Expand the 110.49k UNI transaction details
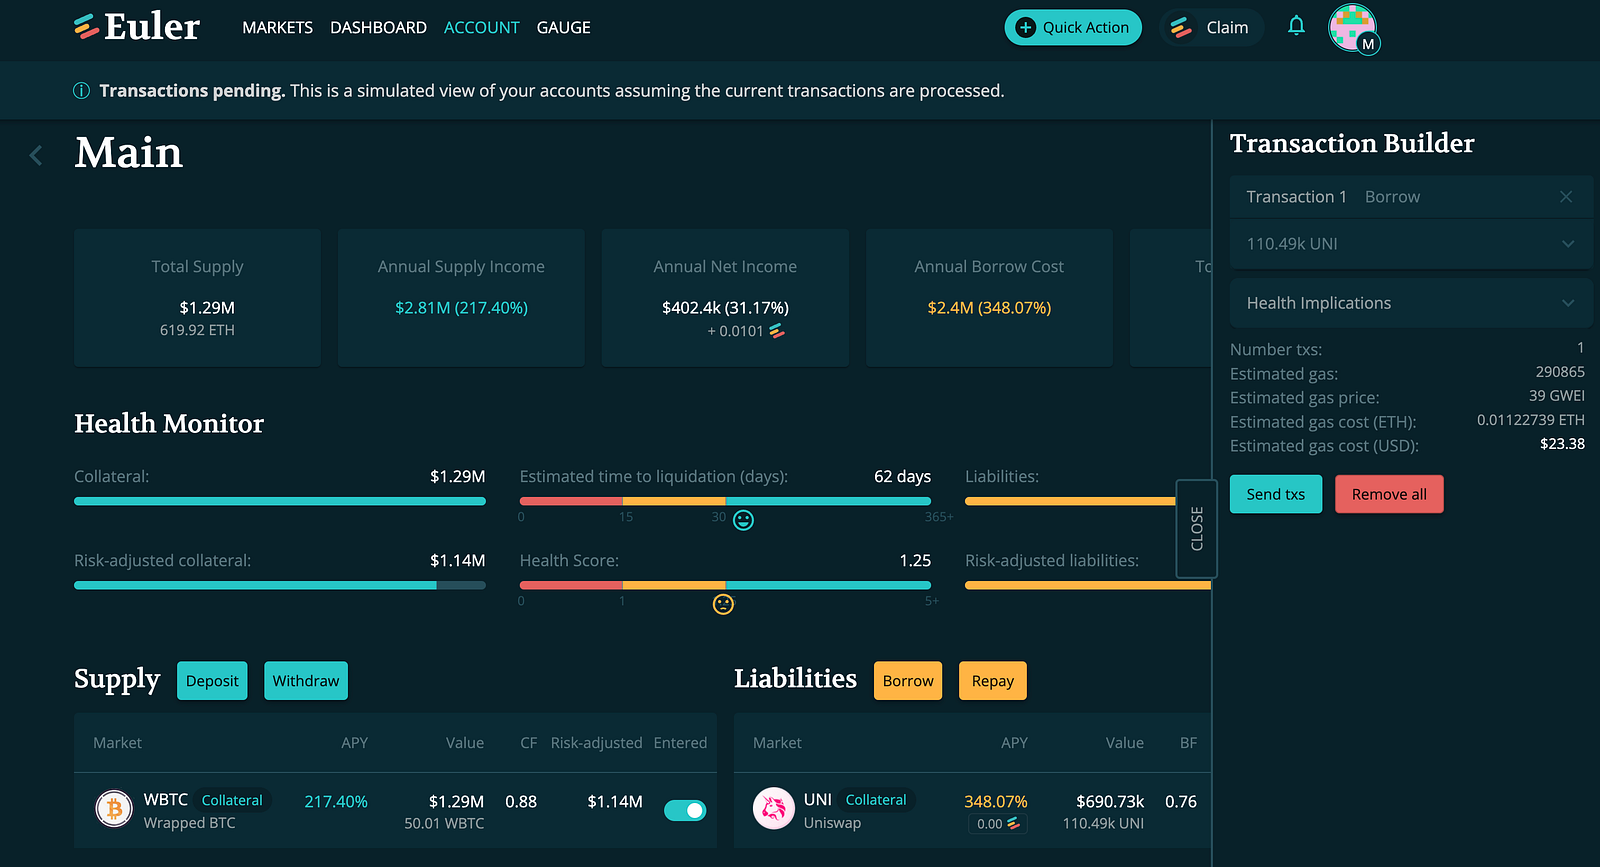 coord(1411,244)
